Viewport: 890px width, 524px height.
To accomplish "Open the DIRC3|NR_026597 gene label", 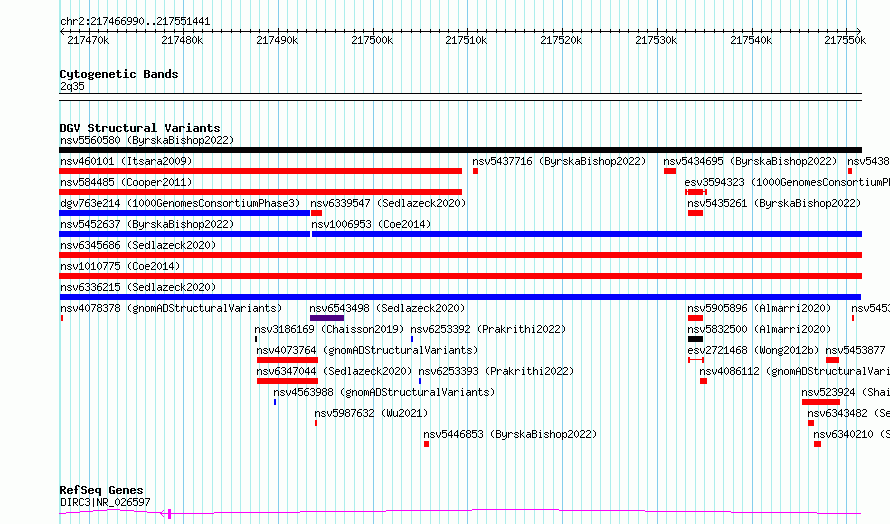I will [x=105, y=502].
